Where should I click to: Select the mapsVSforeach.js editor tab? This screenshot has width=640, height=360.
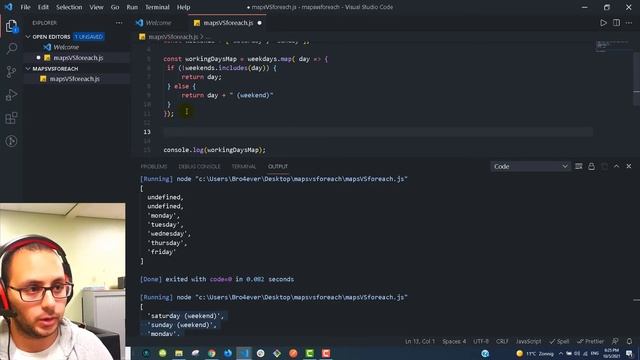228,23
